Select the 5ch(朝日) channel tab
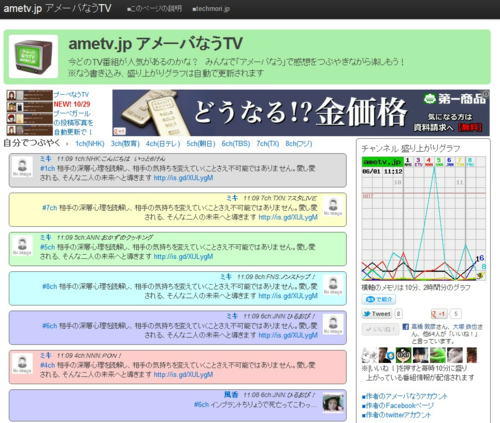500x423 pixels. (201, 144)
